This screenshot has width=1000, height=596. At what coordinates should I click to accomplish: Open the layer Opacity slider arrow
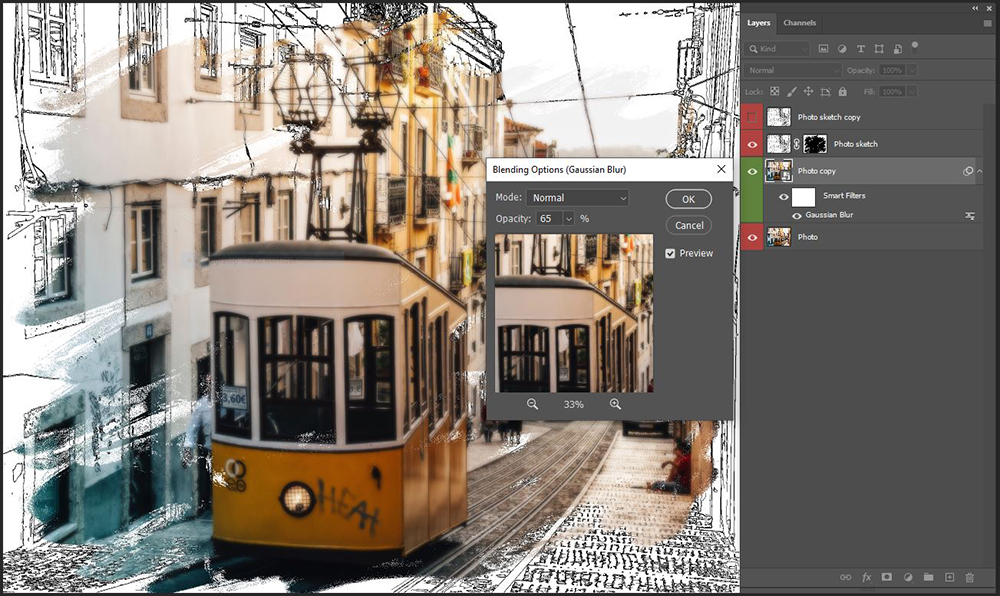click(913, 70)
